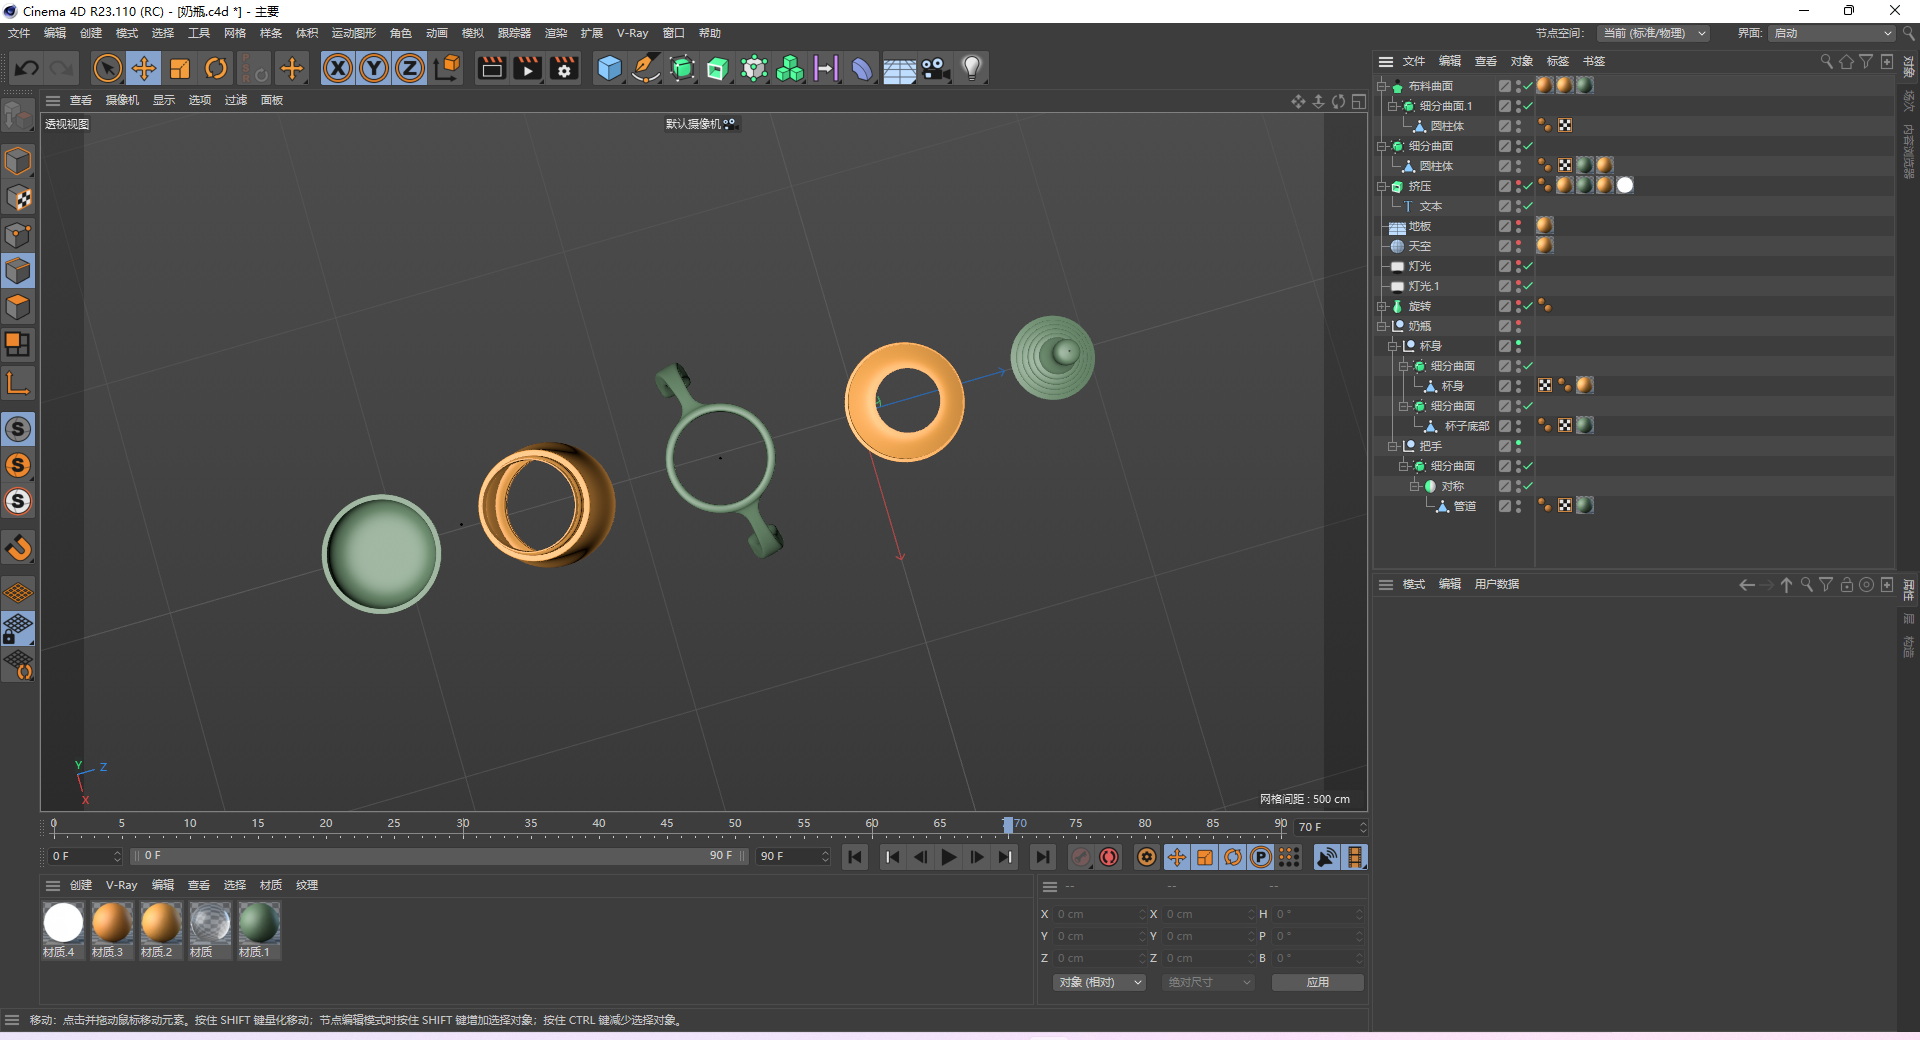Click the 应用 apply button
The width and height of the screenshot is (1920, 1040).
[1317, 982]
